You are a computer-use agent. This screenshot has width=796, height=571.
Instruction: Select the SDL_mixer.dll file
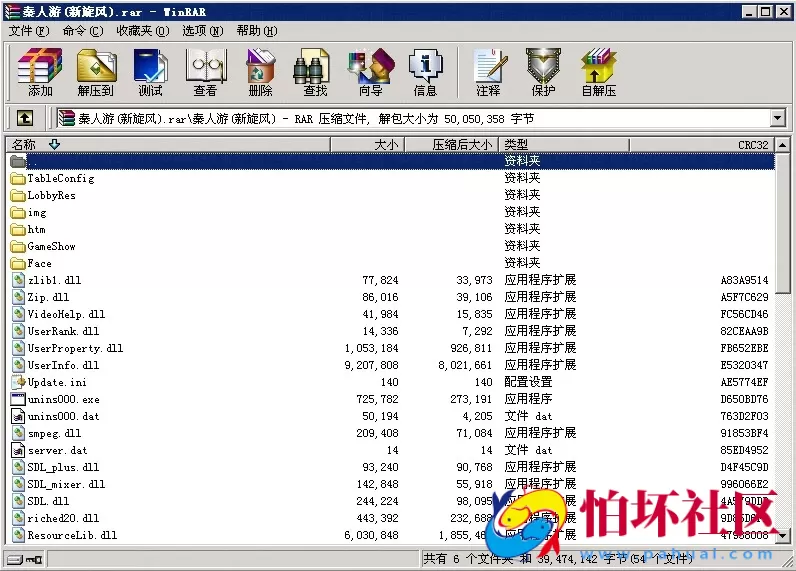58,484
